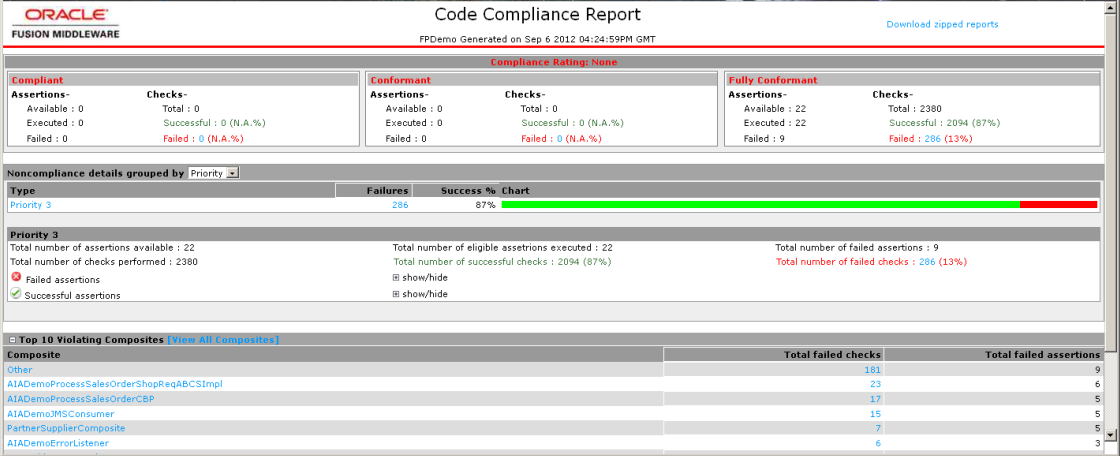The width and height of the screenshot is (1120, 456).
Task: Open the Priority 3 type link
Action: click(x=31, y=204)
